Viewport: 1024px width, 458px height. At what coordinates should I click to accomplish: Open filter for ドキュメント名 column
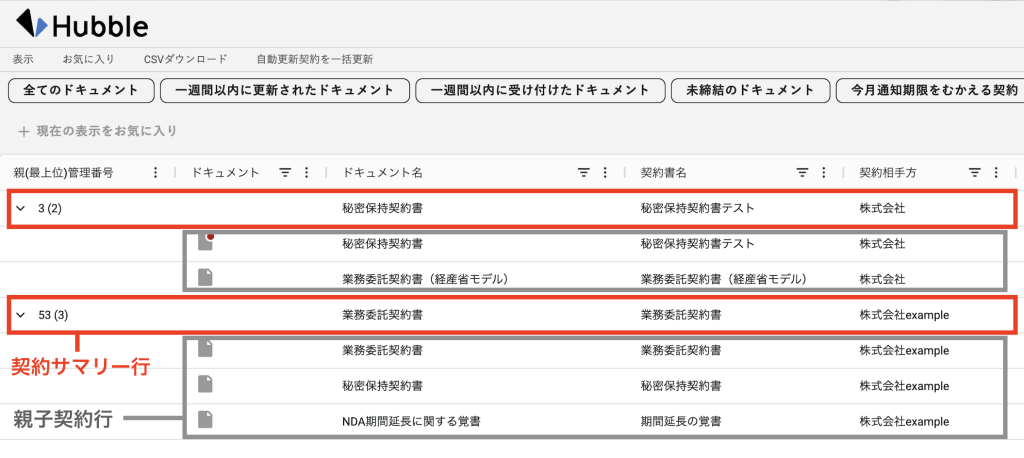[584, 173]
